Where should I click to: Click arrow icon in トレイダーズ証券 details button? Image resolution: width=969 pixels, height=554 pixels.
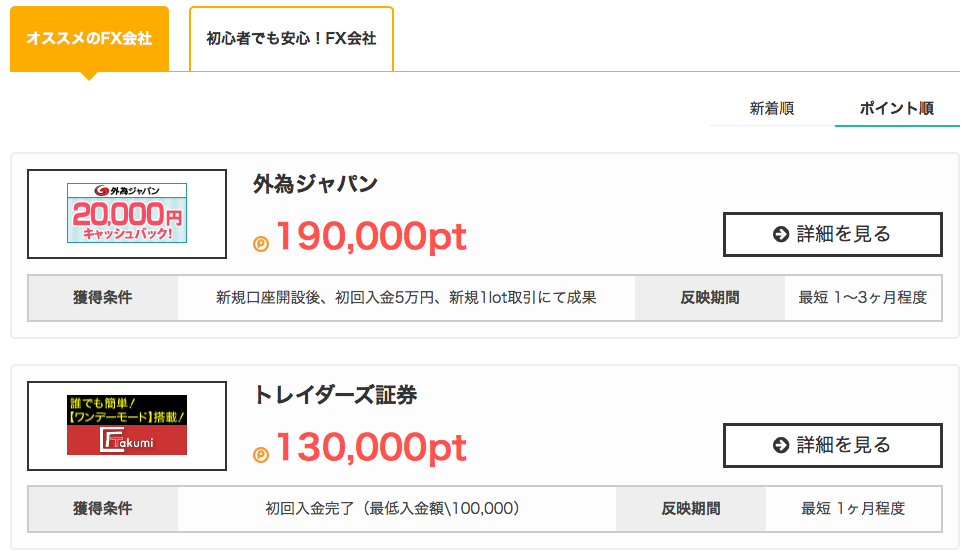pyautogui.click(x=781, y=445)
